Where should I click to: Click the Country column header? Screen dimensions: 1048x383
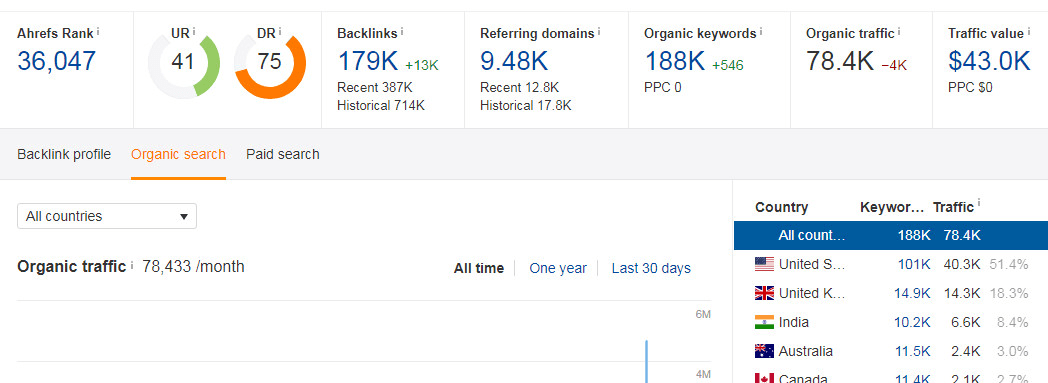point(781,207)
